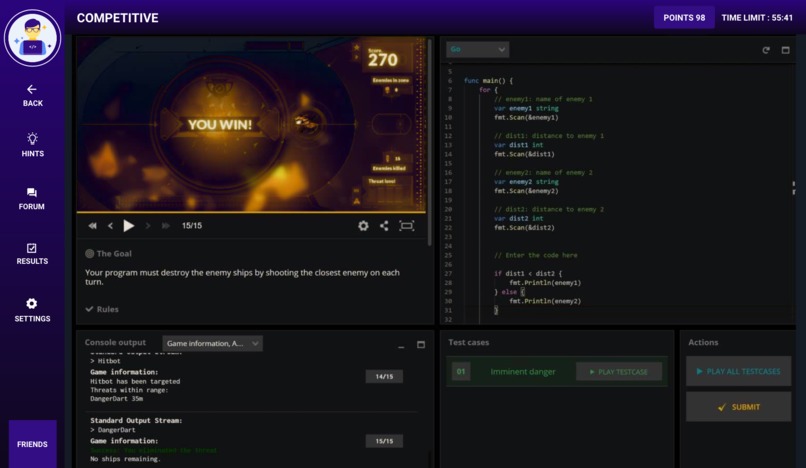
Task: Click code line fmt.Println(enemy1)
Action: click(545, 283)
